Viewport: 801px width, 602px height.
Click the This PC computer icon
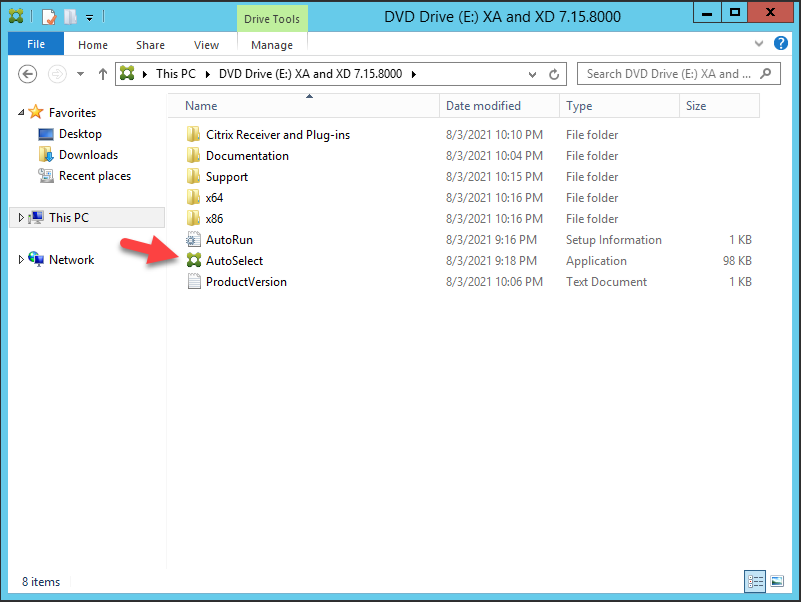36,217
